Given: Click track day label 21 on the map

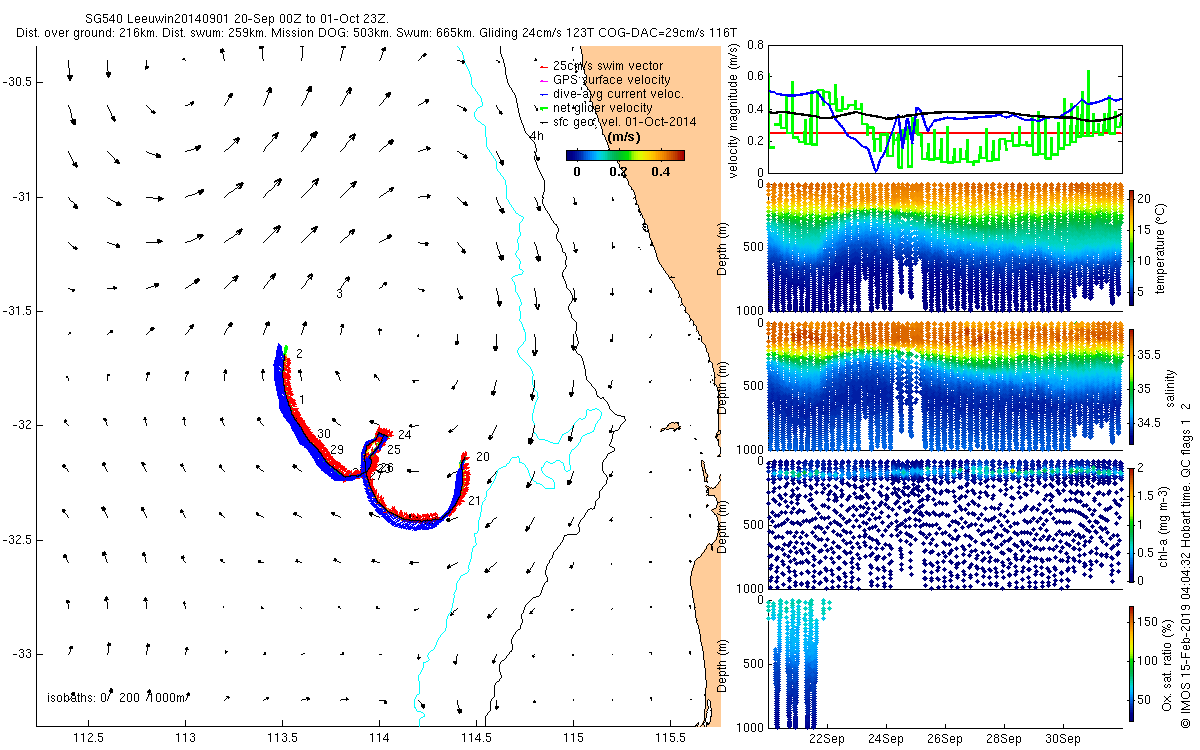Looking at the screenshot, I should pos(474,500).
